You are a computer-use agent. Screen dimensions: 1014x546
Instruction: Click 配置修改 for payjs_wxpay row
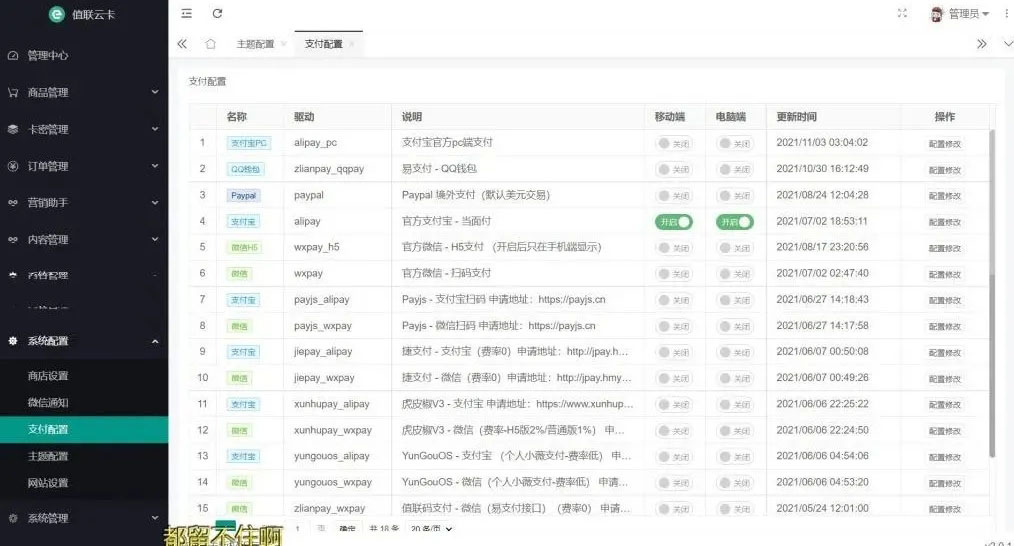945,327
